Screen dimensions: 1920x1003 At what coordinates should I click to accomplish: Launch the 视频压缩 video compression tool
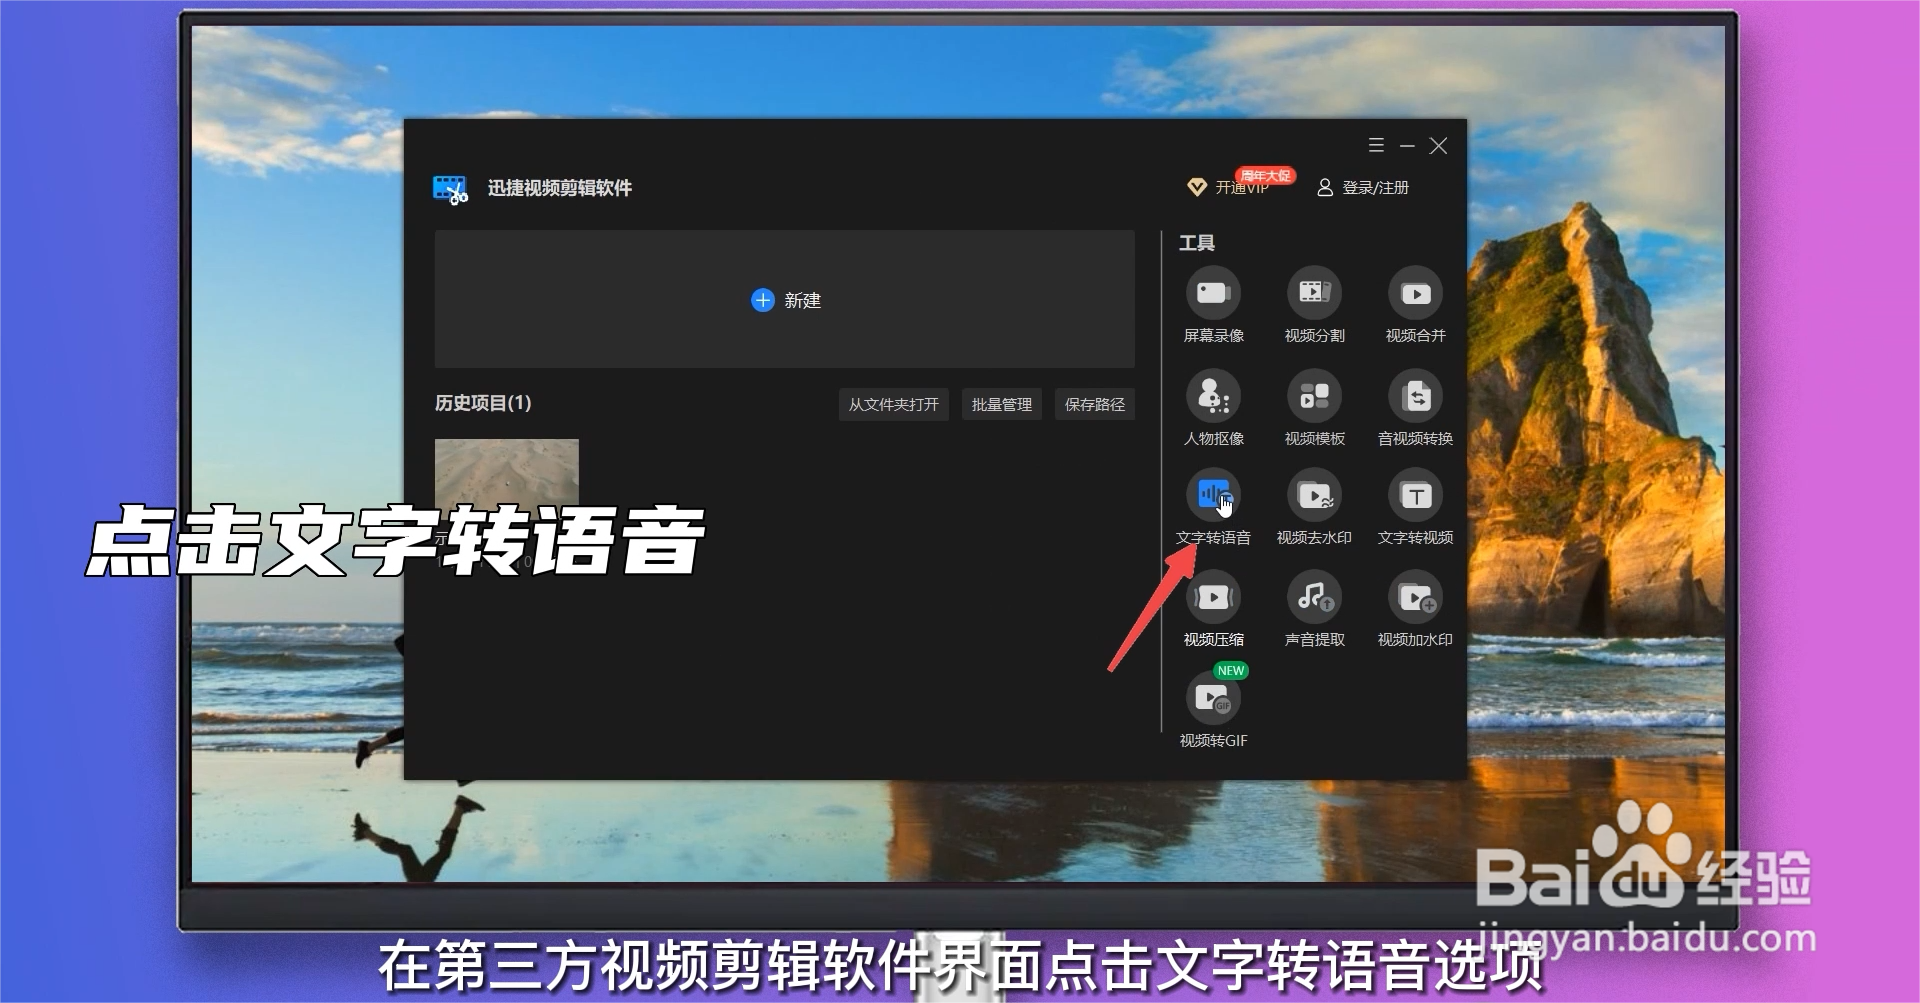click(x=1213, y=596)
